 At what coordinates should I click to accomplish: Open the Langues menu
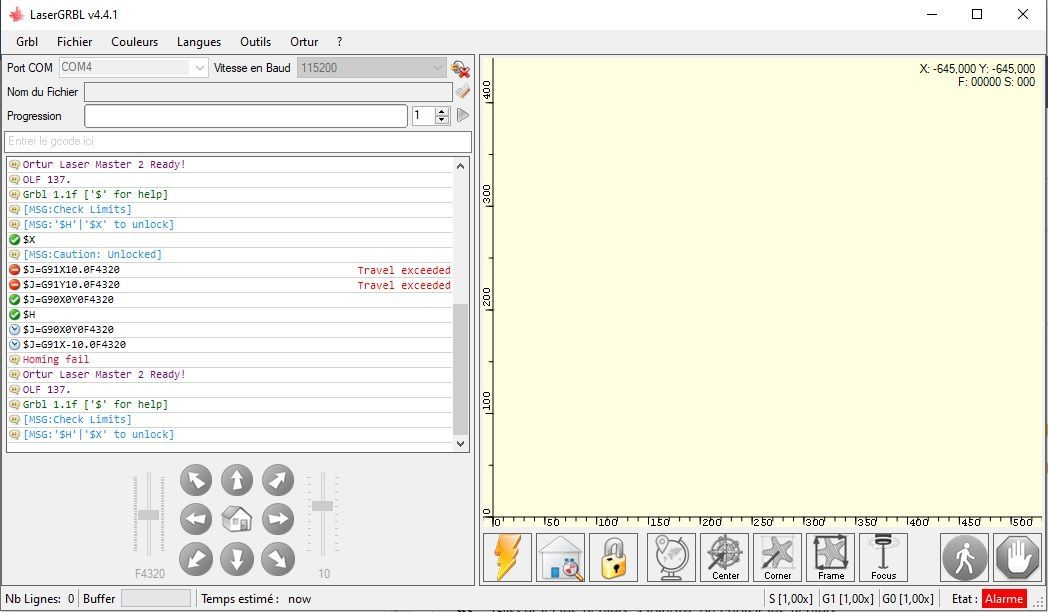[x=199, y=41]
